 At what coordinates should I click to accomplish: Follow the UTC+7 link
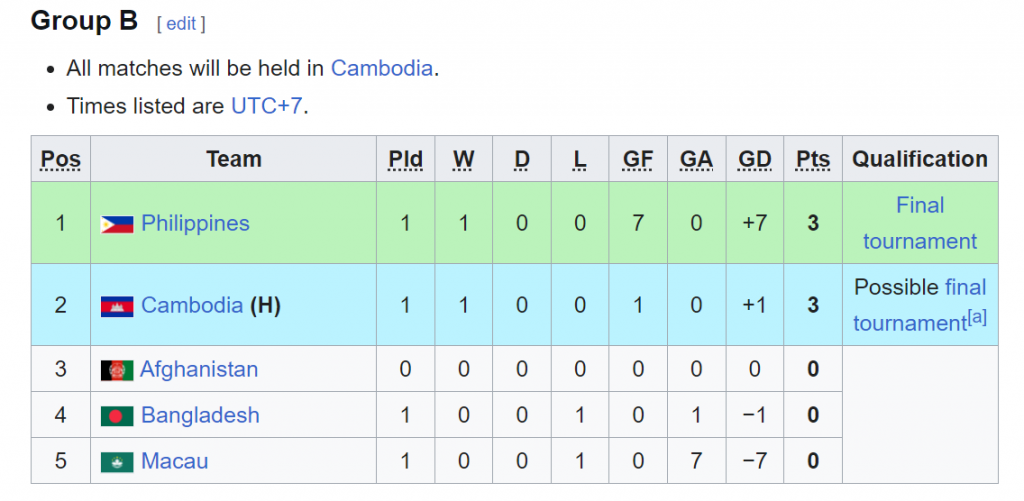266,106
